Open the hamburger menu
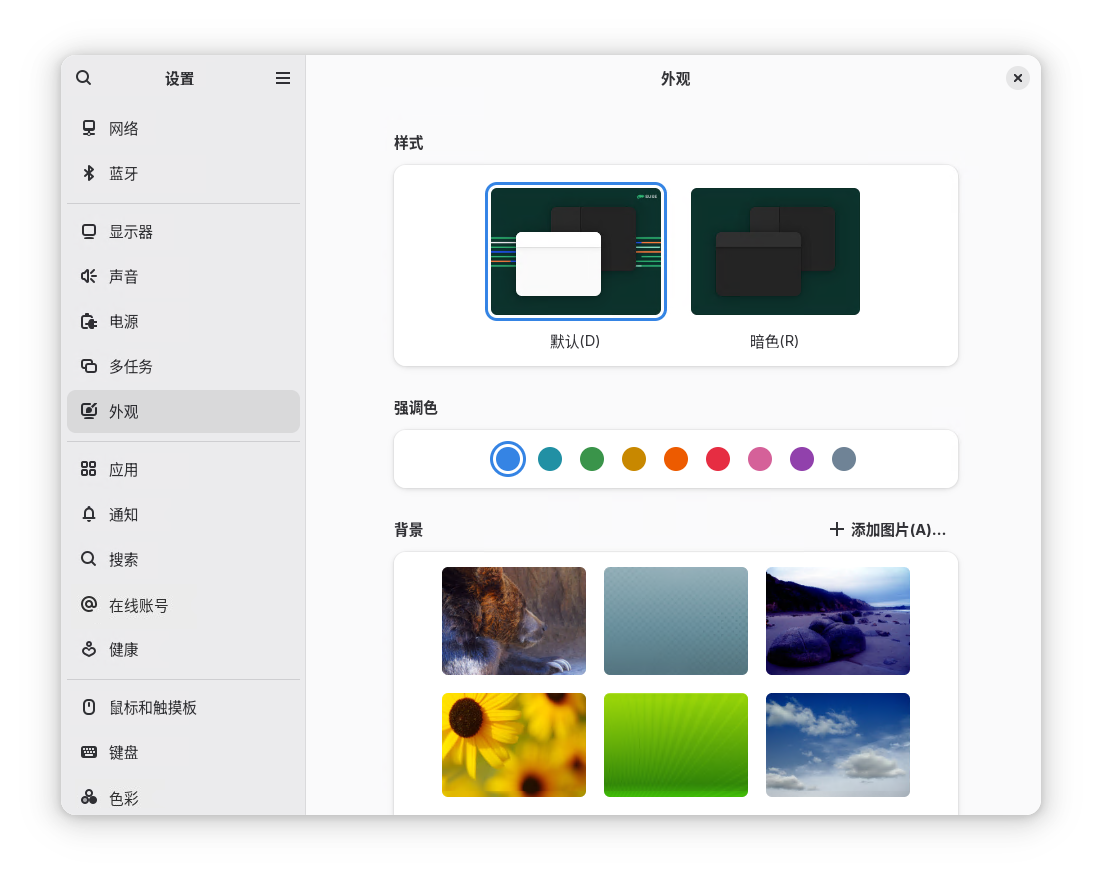1102x882 pixels. 283,78
